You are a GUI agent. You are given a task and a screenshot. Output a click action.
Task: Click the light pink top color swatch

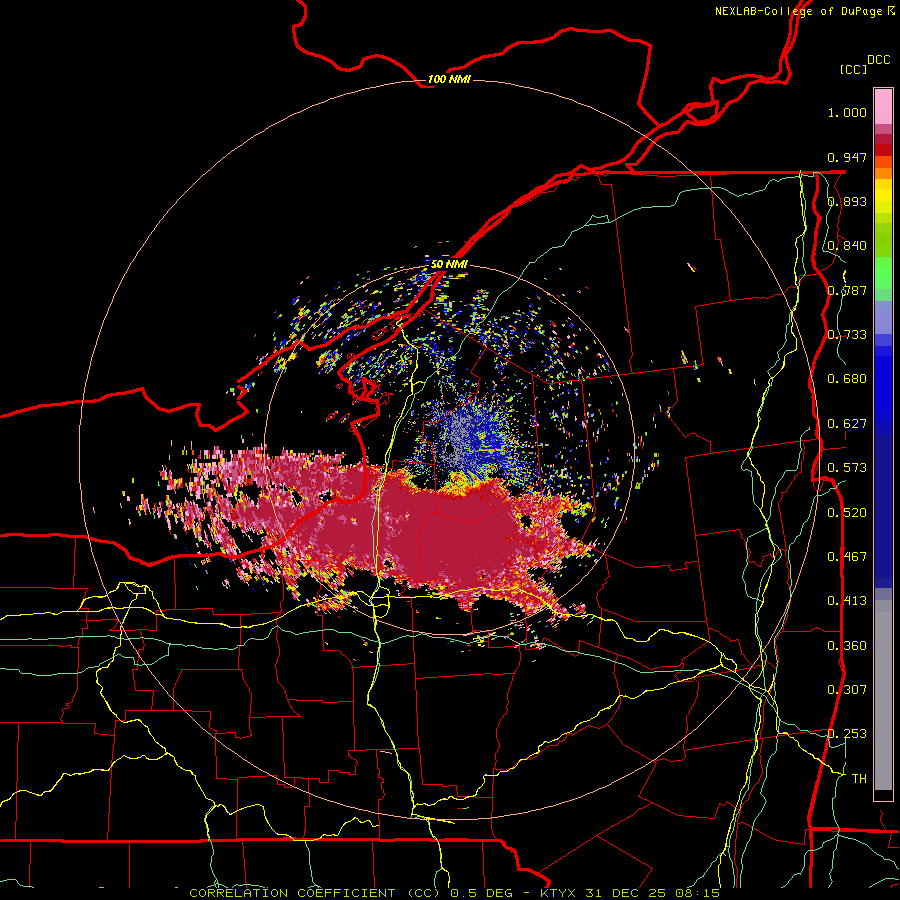coord(883,106)
